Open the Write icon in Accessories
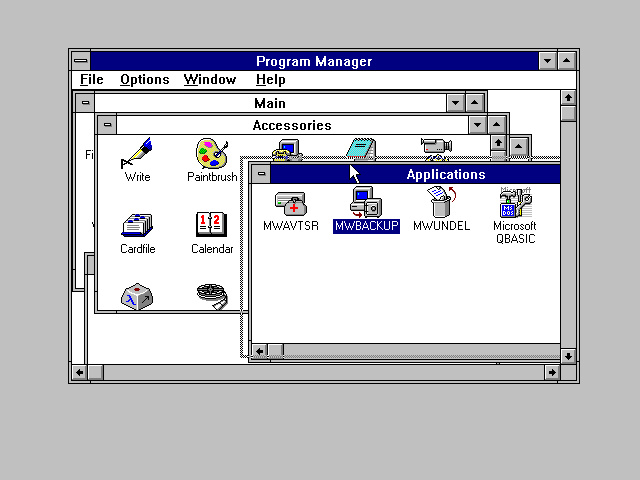 coord(137,160)
